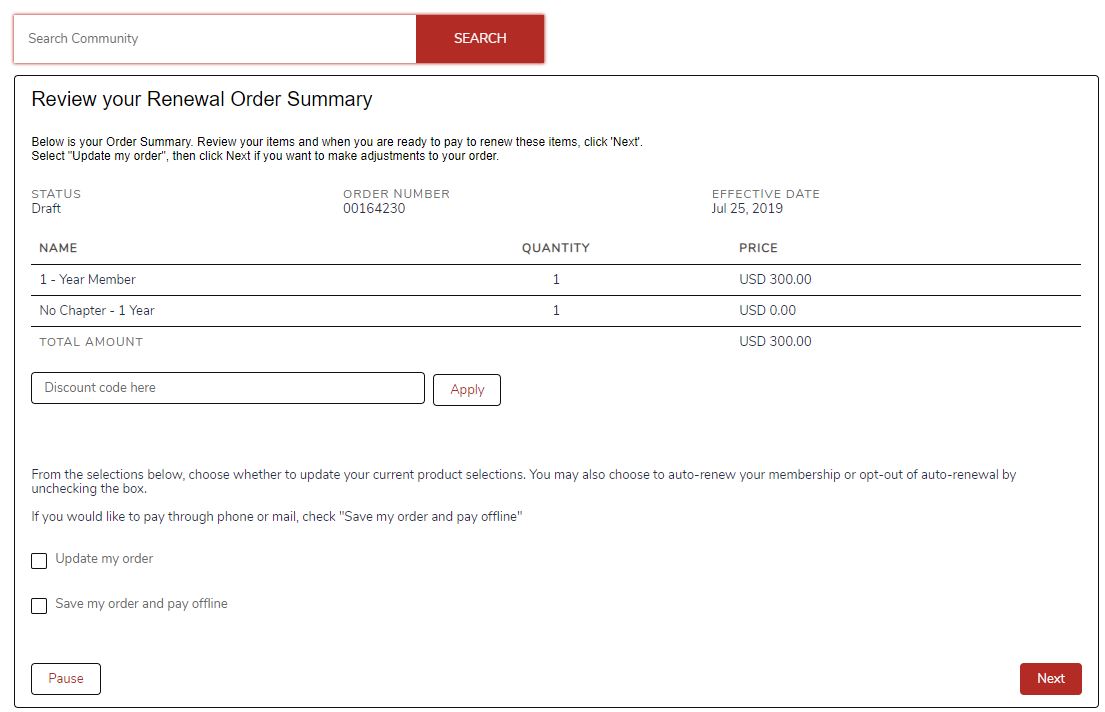The width and height of the screenshot is (1105, 712).
Task: Click the Update my order label text
Action: coord(104,559)
